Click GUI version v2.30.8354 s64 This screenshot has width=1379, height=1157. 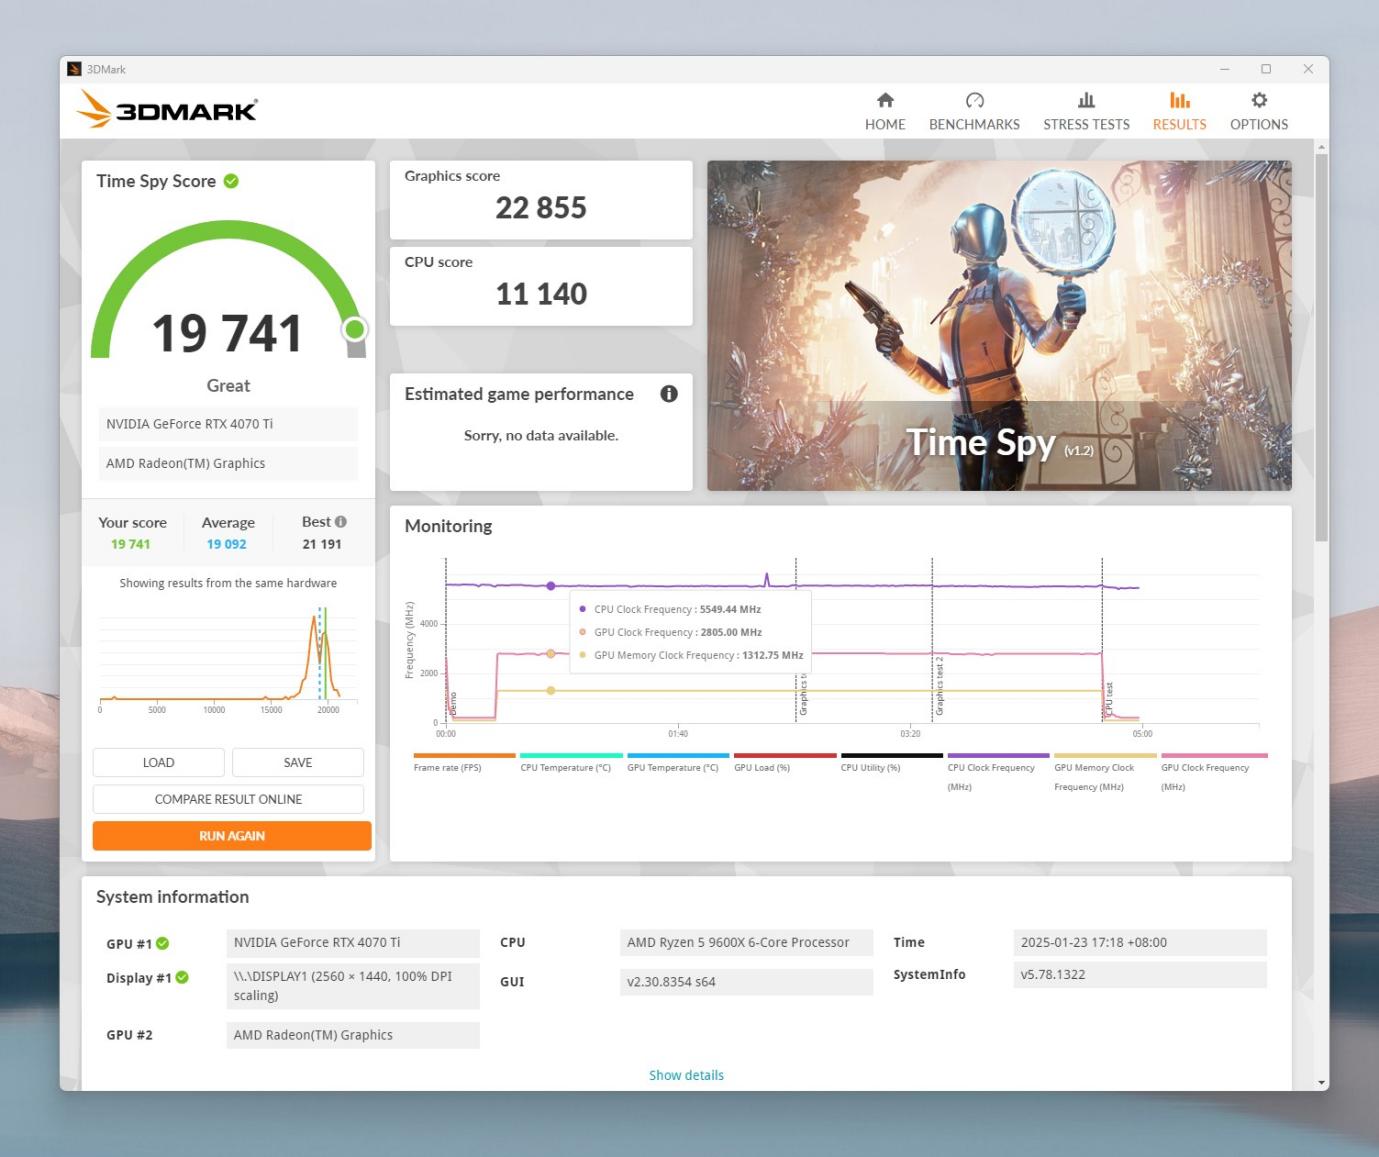tap(746, 982)
